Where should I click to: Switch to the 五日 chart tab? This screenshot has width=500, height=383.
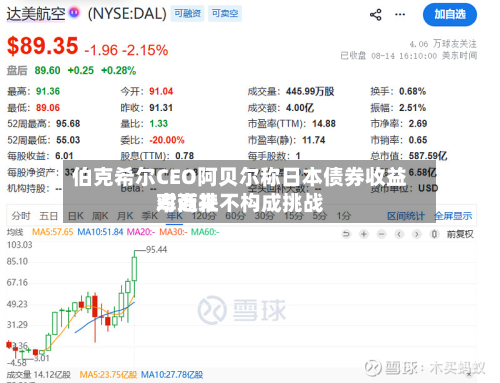[x=49, y=216]
